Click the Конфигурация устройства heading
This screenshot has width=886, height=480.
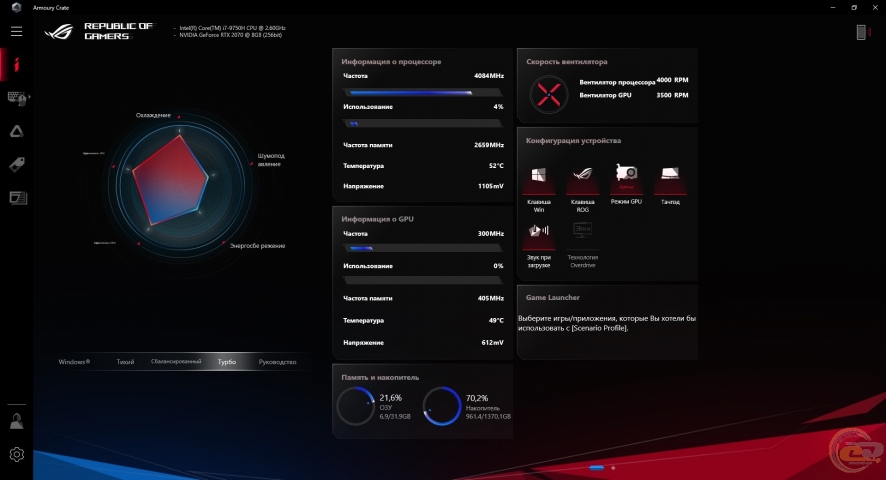click(x=573, y=140)
